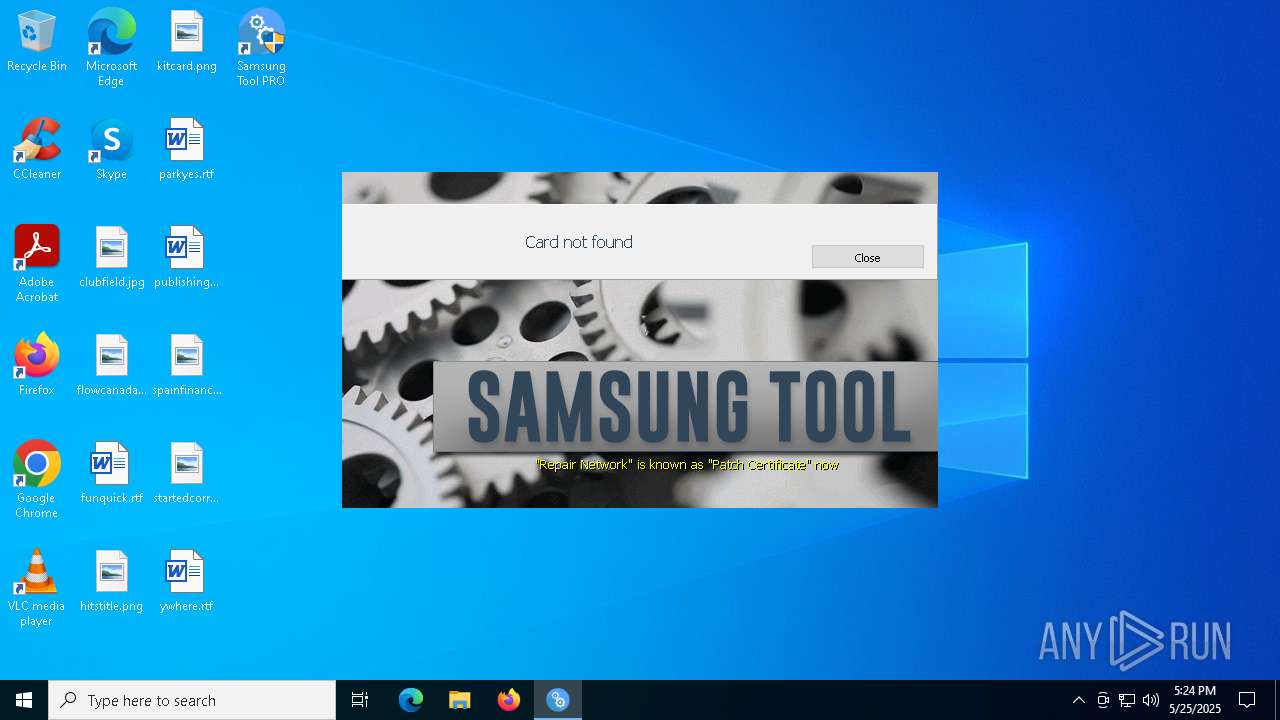
Task: Select kitcard.png file on desktop
Action: 187,42
